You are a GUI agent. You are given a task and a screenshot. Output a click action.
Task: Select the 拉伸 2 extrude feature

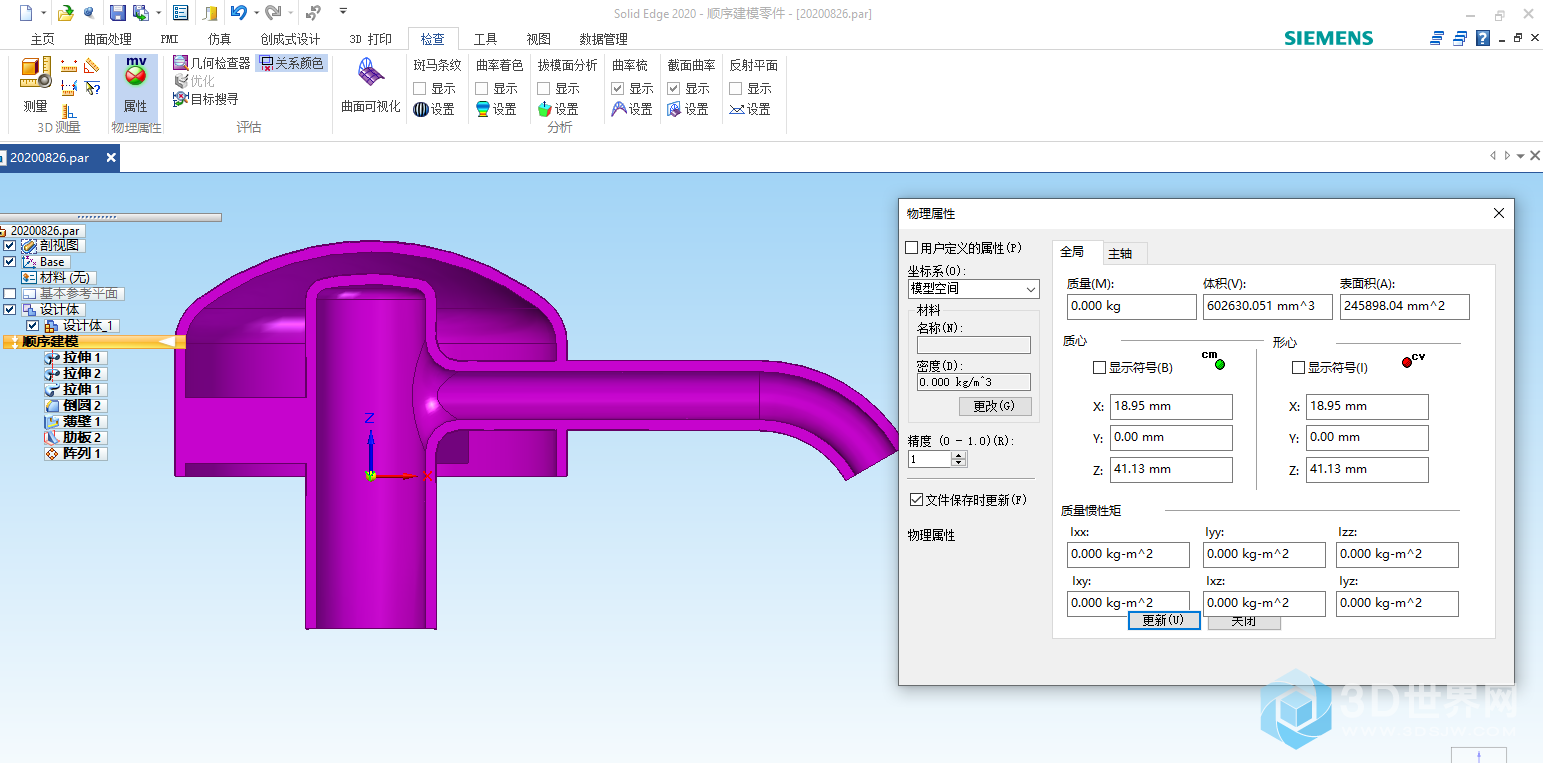(76, 374)
